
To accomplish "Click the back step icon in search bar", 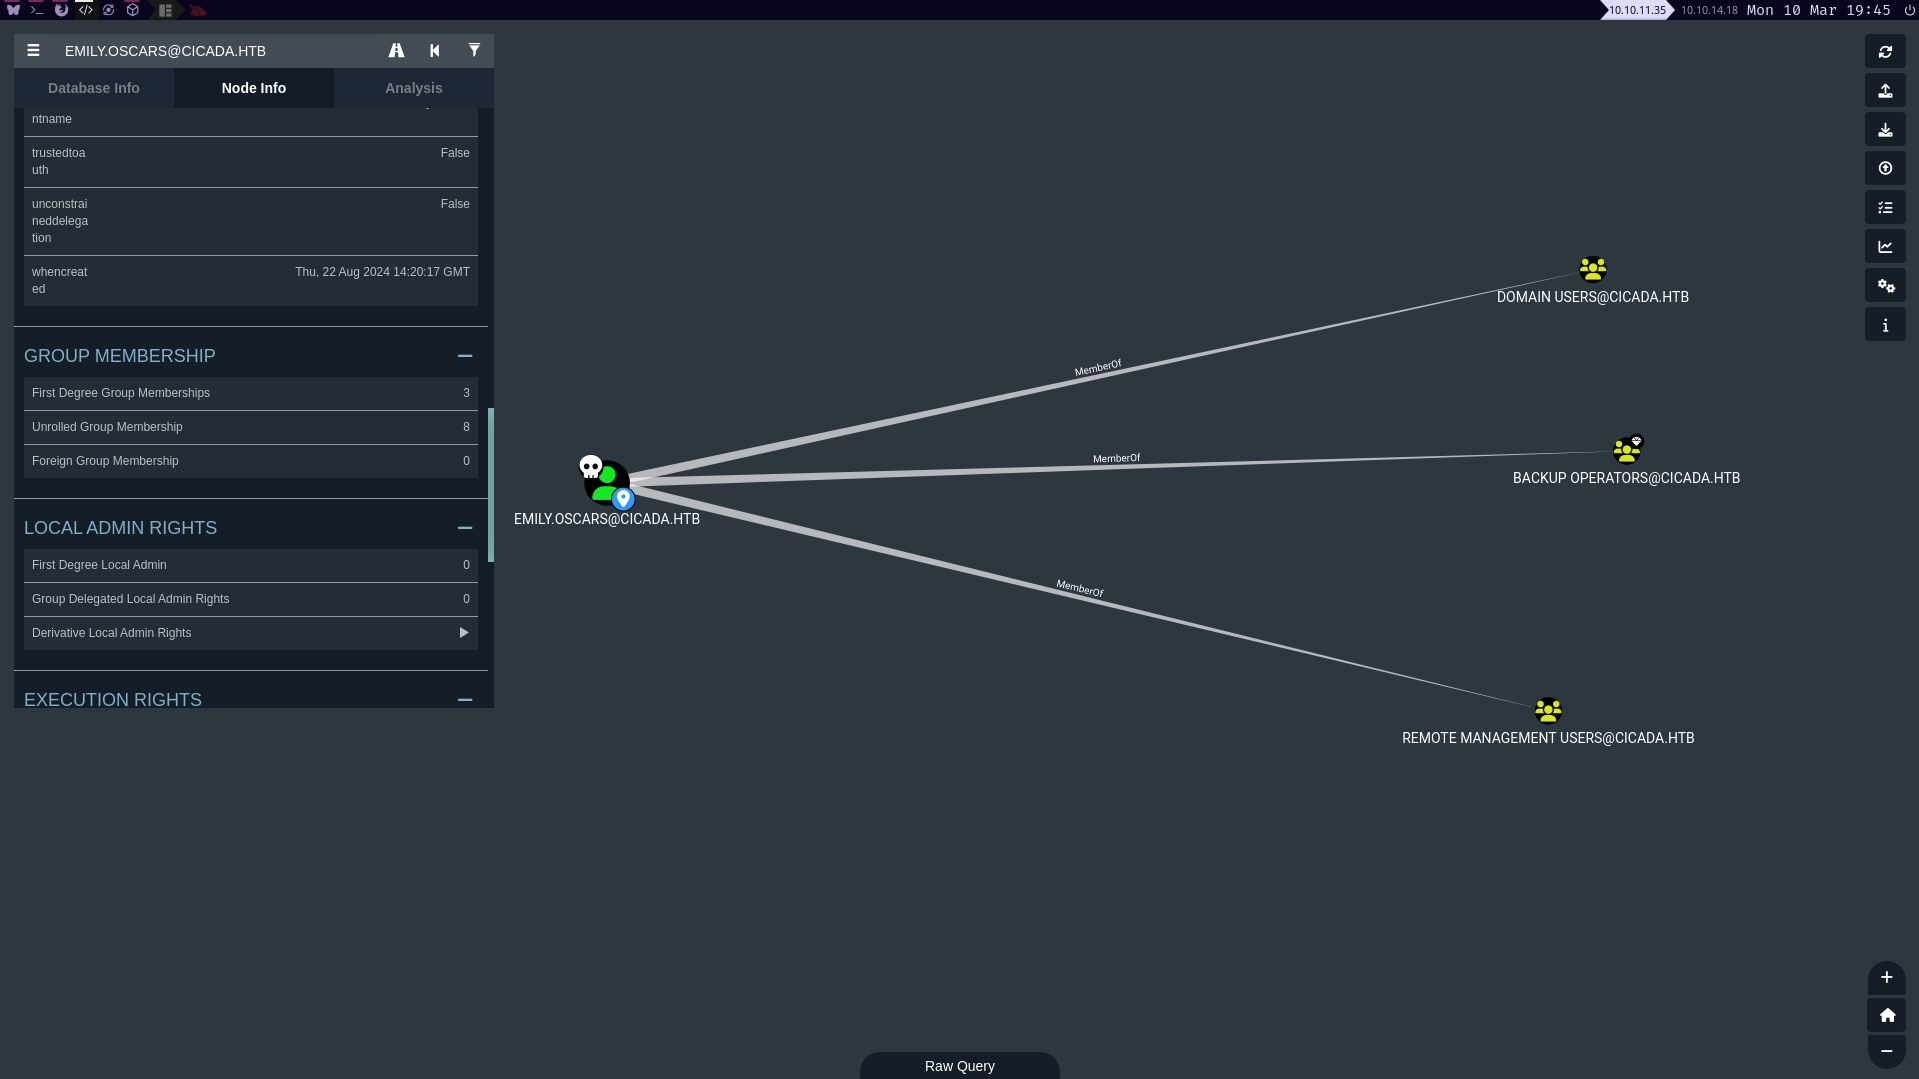I will pos(435,51).
